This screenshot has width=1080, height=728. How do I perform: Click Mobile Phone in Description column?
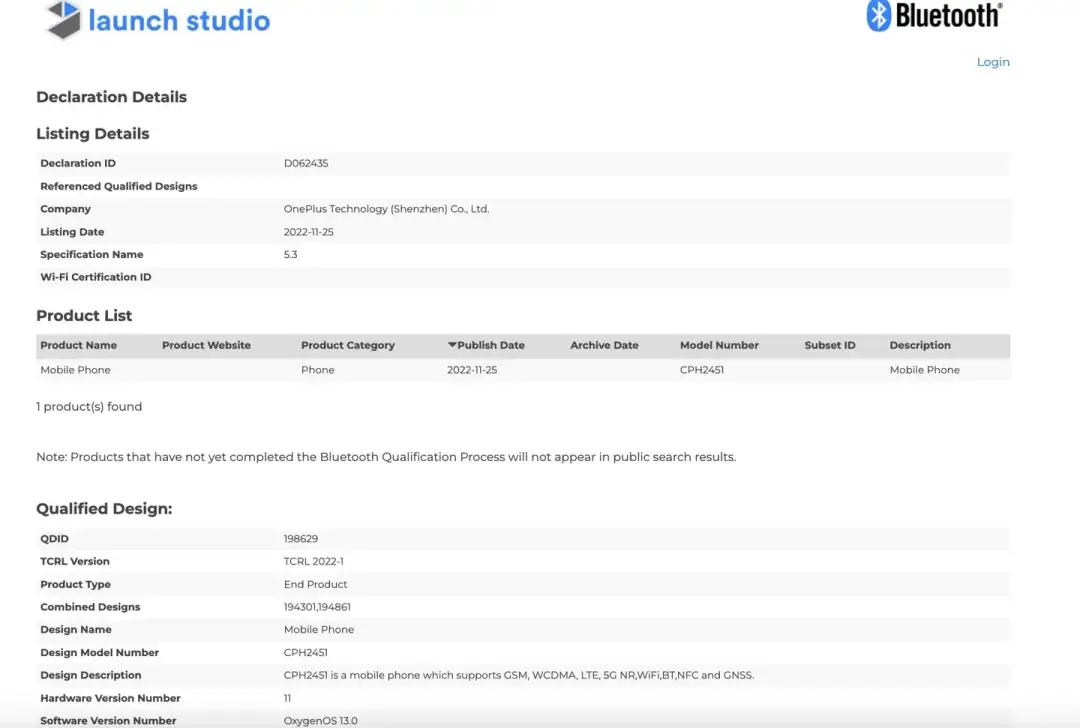(924, 370)
